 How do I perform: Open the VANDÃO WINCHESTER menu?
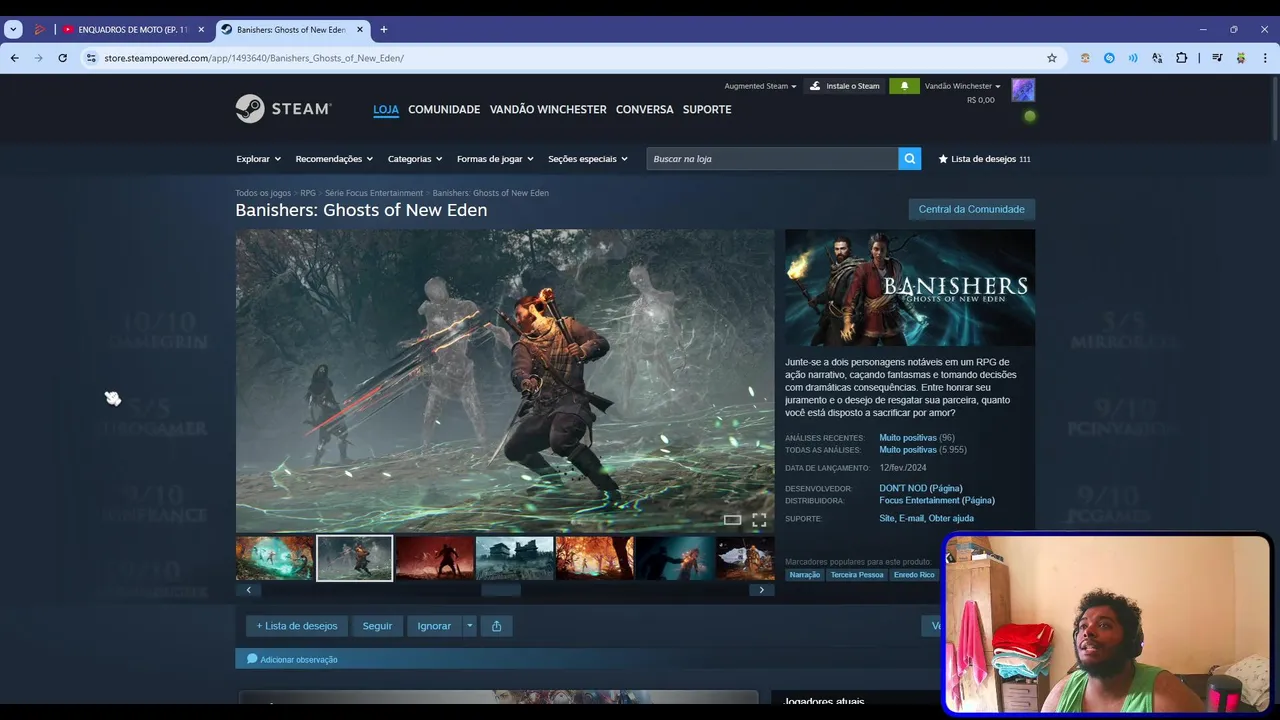(548, 109)
